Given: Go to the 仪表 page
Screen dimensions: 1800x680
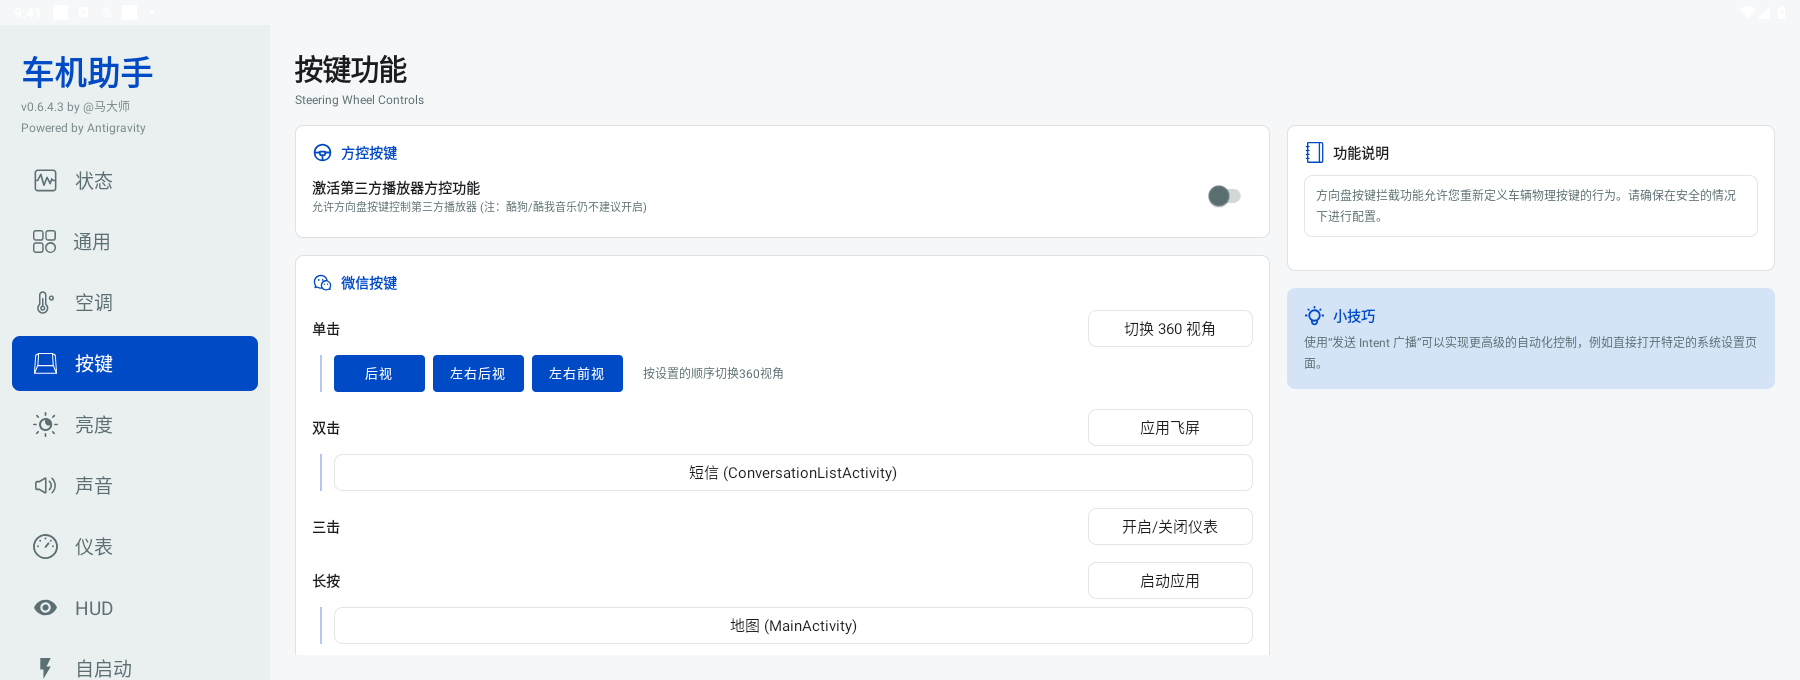Looking at the screenshot, I should click(x=135, y=547).
